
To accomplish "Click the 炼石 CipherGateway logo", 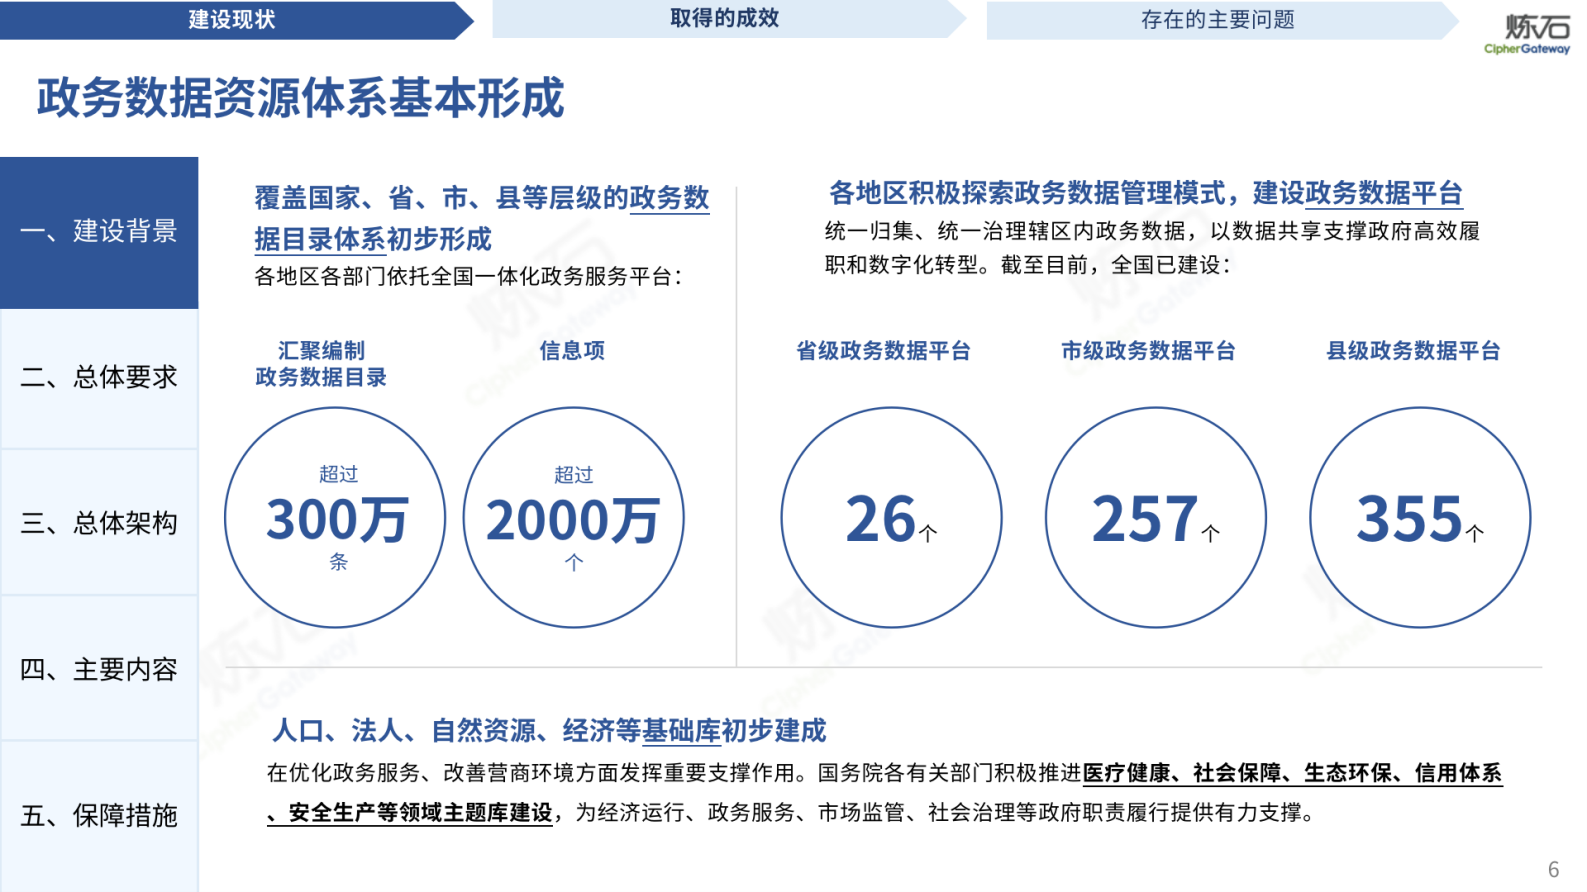I will point(1528,32).
